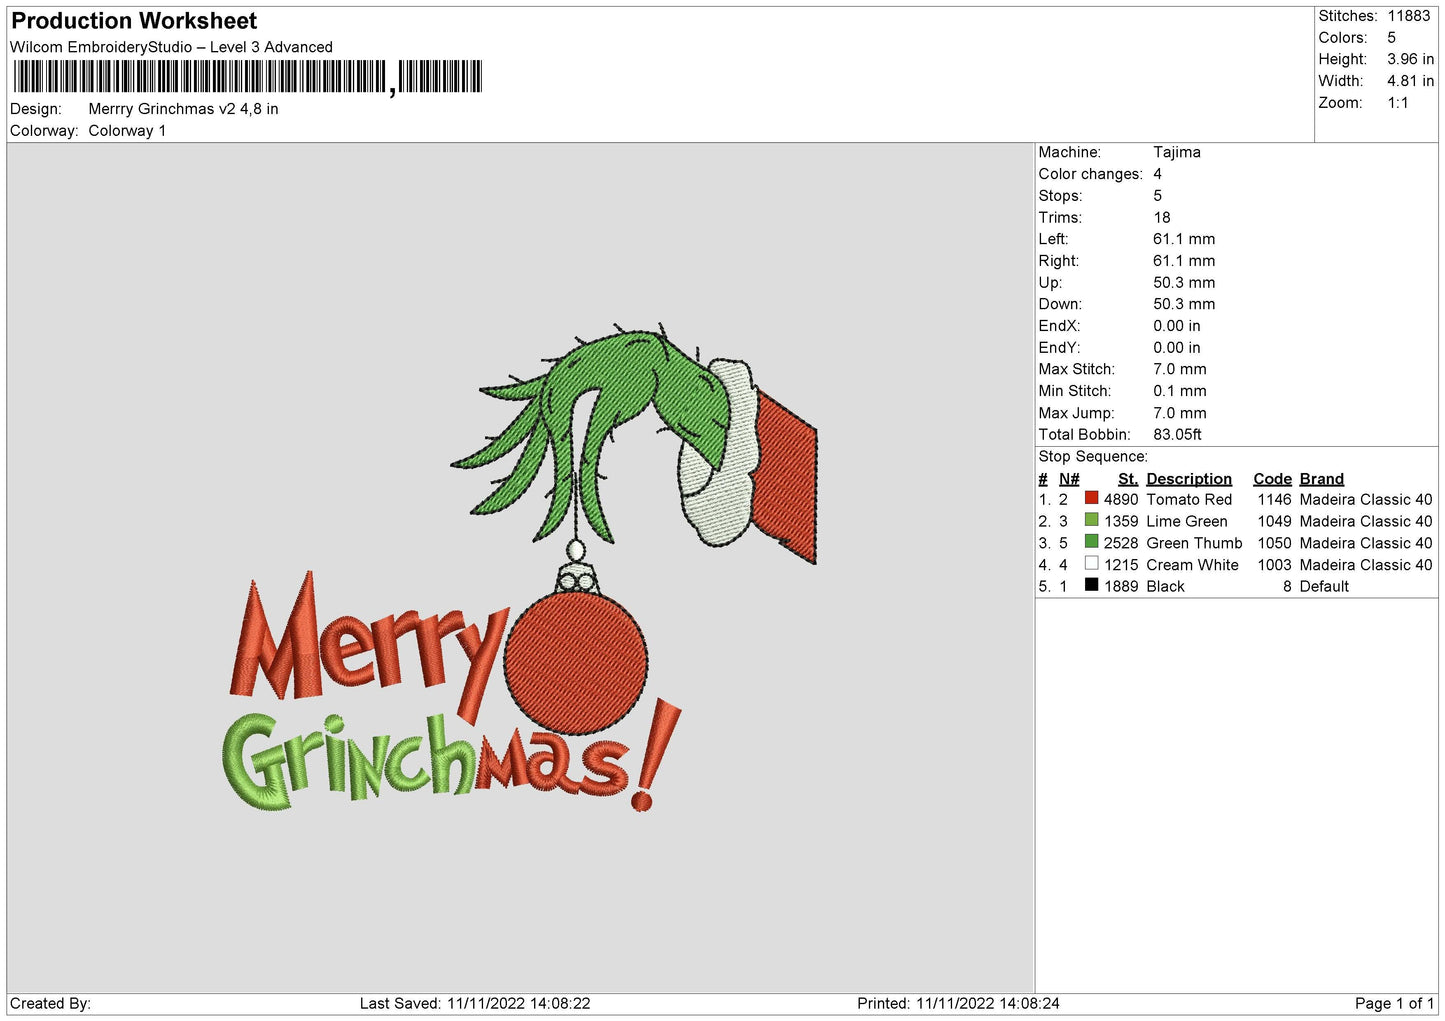The height and width of the screenshot is (1021, 1445).
Task: Click the white fur cuff in design
Action: point(718,455)
